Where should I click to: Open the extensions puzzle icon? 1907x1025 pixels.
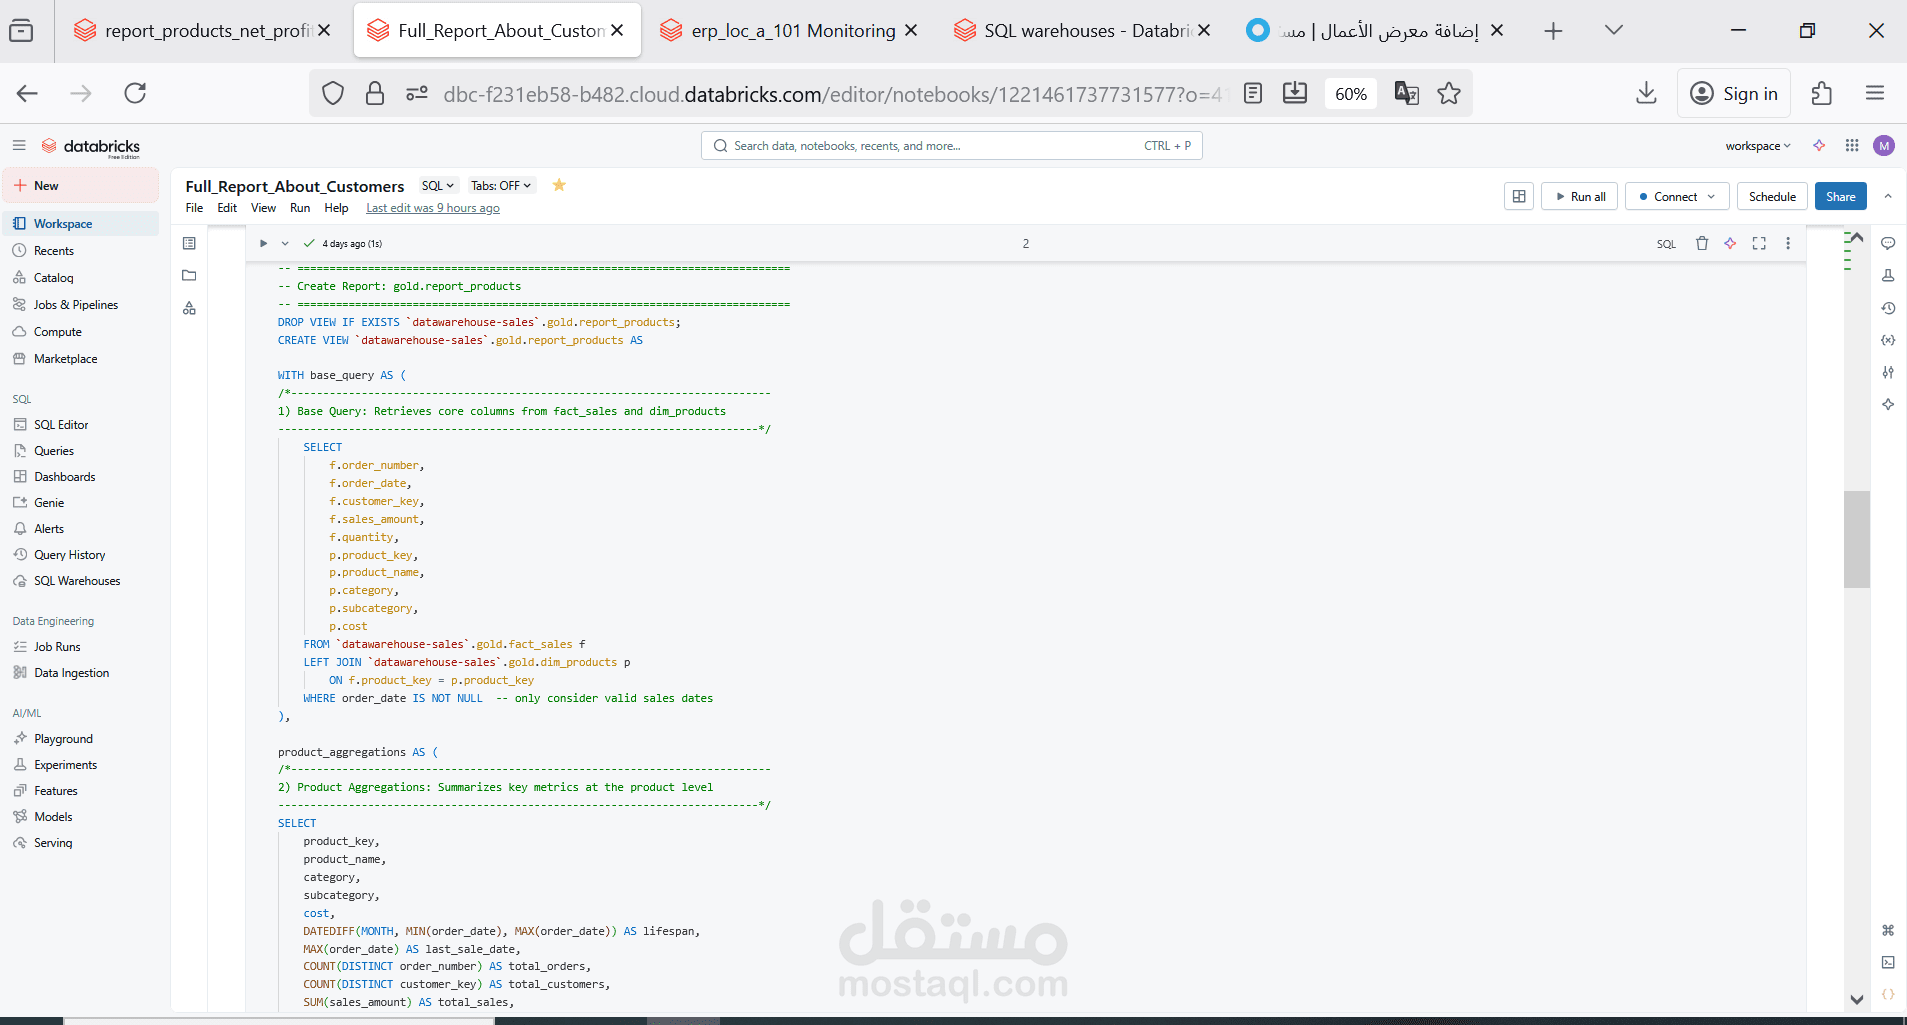tap(1822, 93)
